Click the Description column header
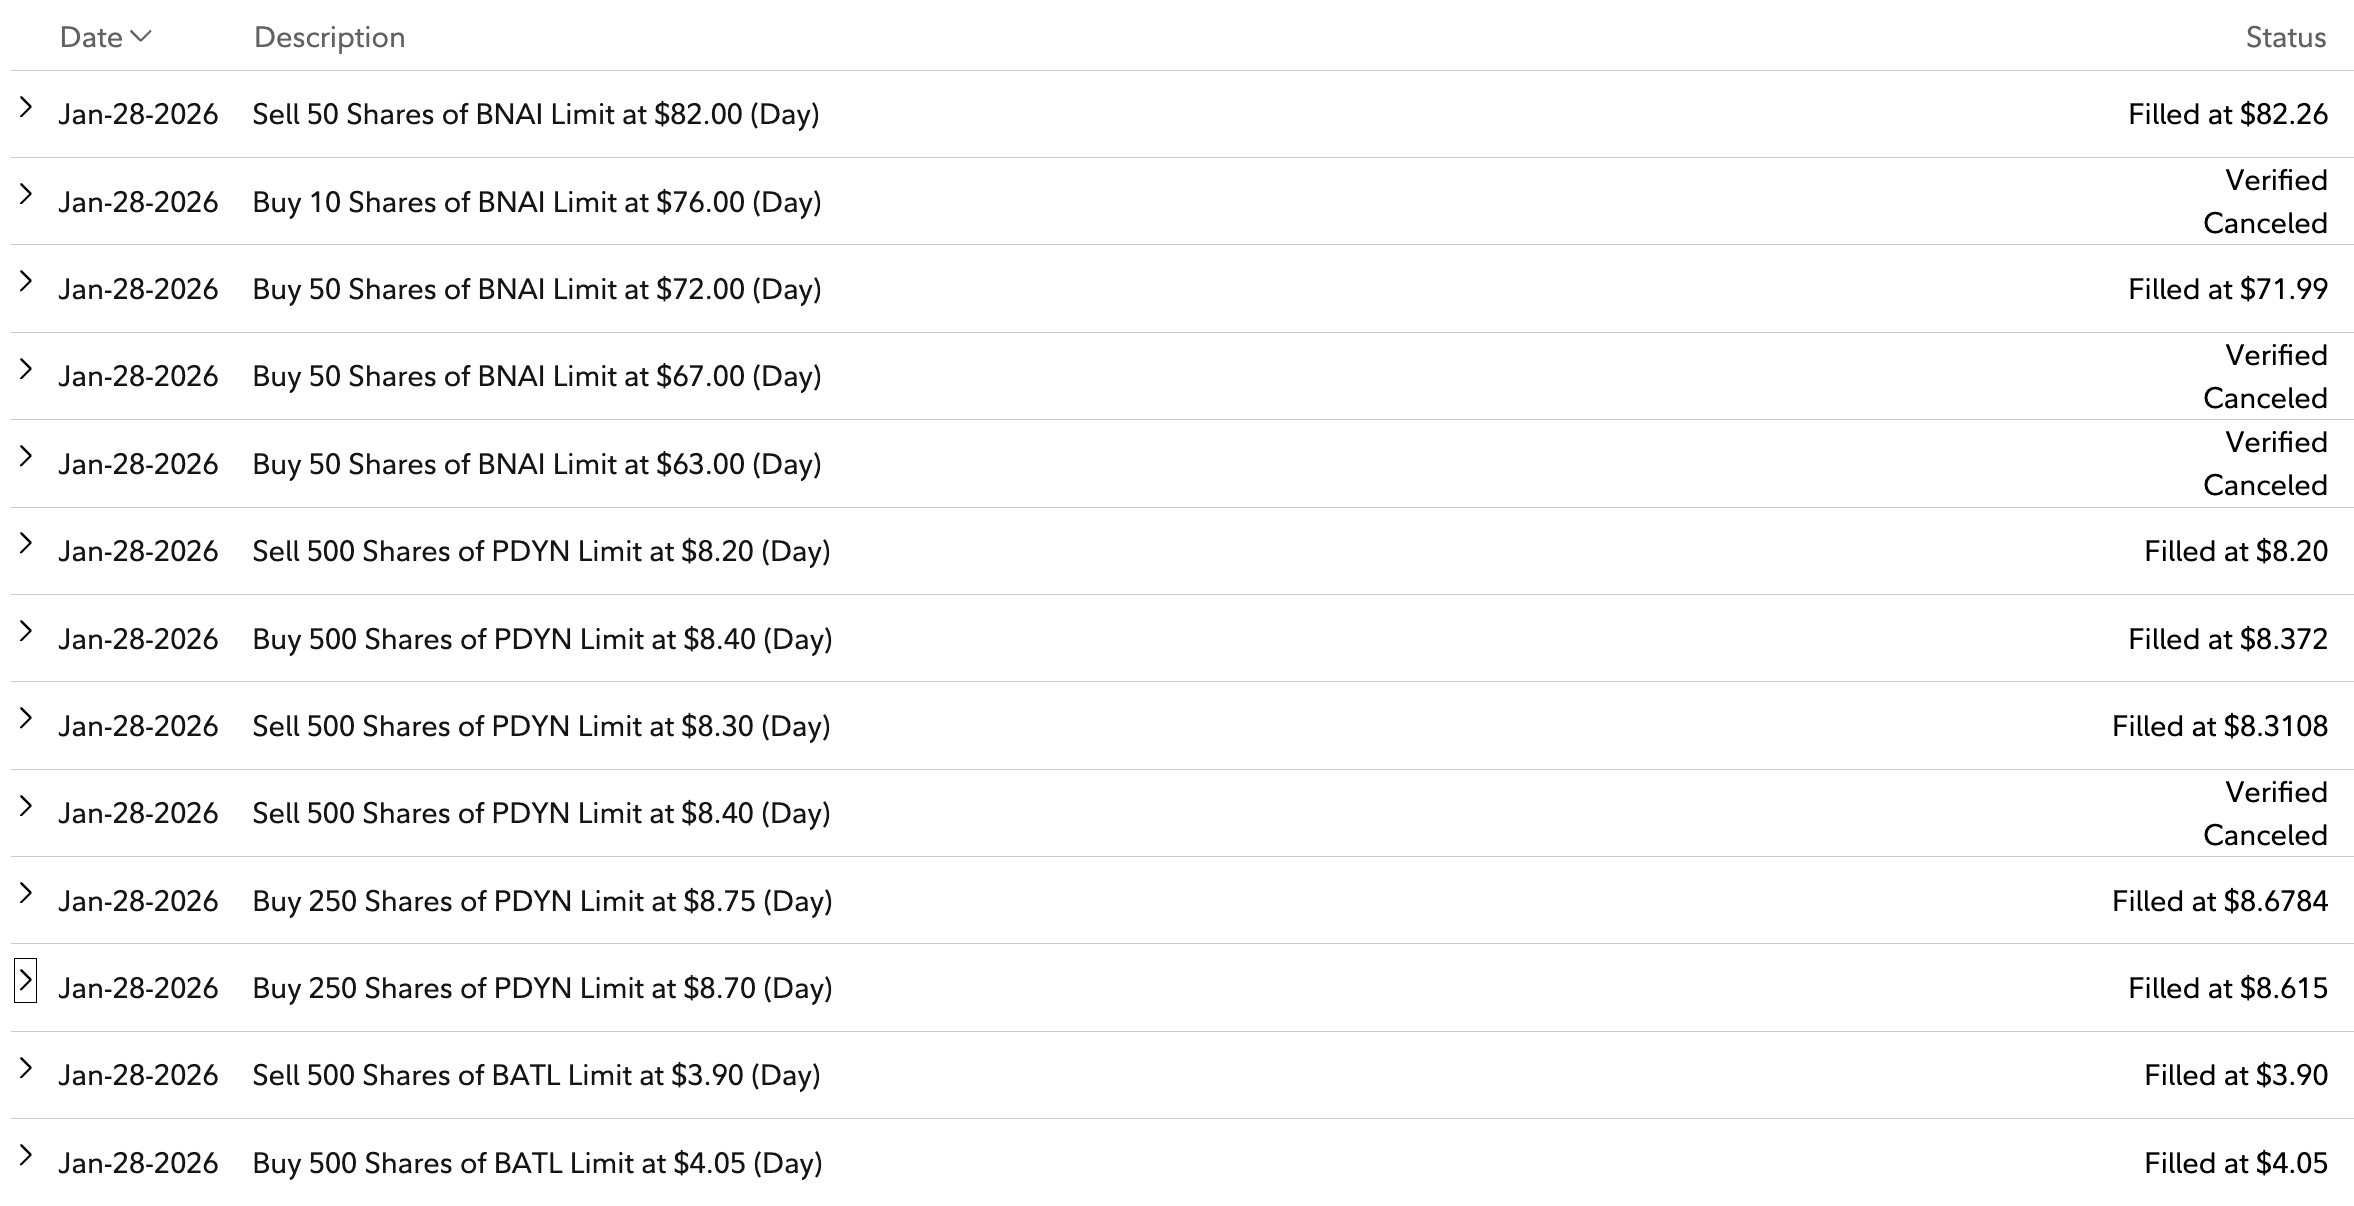Image resolution: width=2354 pixels, height=1206 pixels. [x=329, y=37]
